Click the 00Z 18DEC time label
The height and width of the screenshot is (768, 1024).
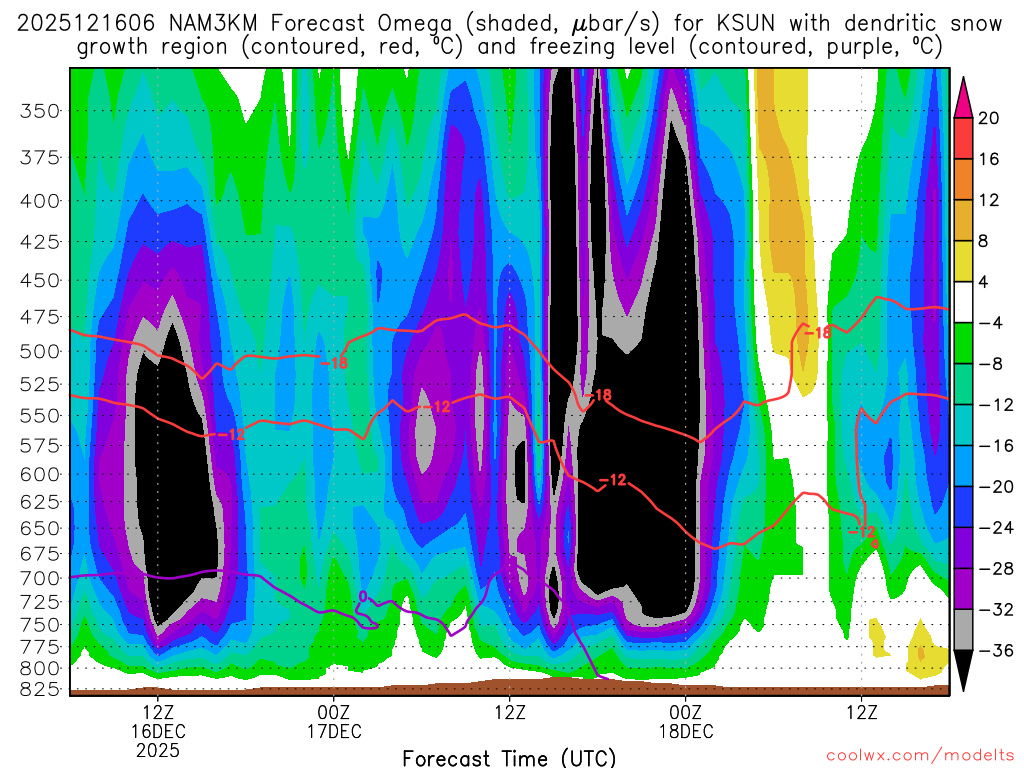[x=686, y=722]
